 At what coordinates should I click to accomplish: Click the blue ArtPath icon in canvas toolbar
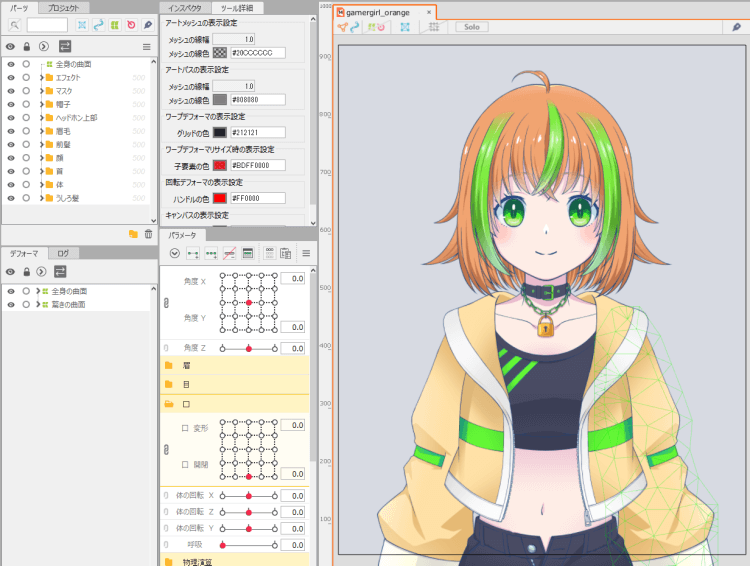(354, 27)
